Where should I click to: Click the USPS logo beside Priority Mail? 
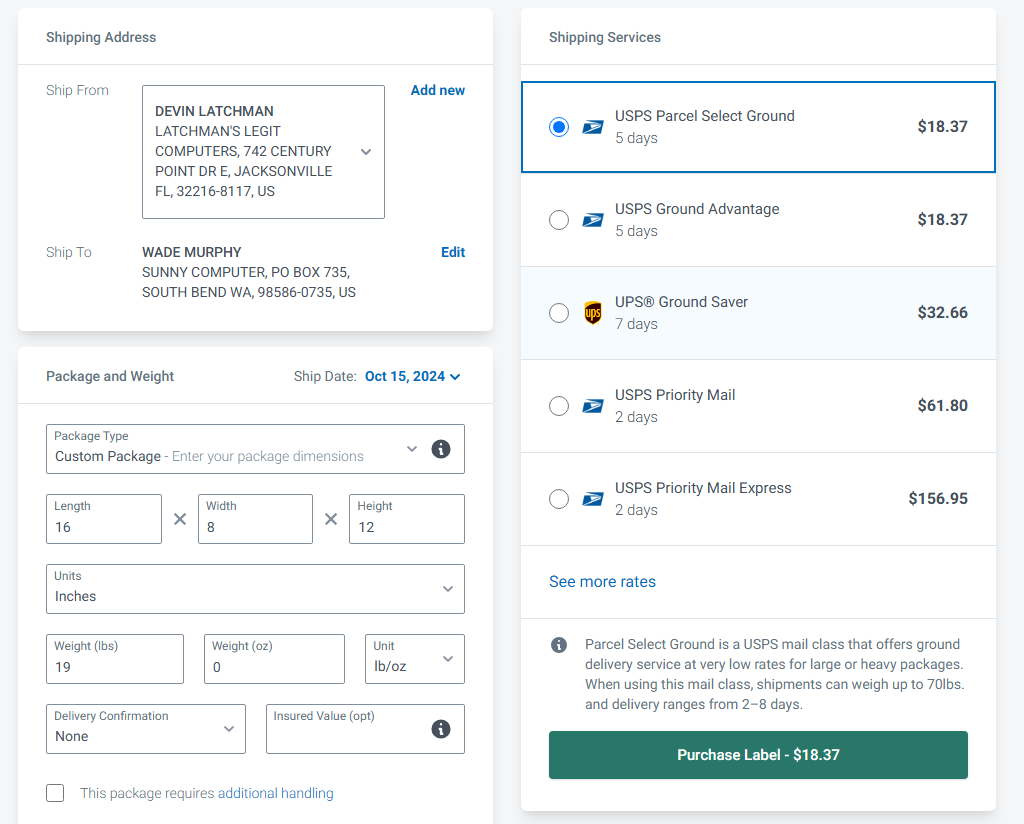[593, 406]
